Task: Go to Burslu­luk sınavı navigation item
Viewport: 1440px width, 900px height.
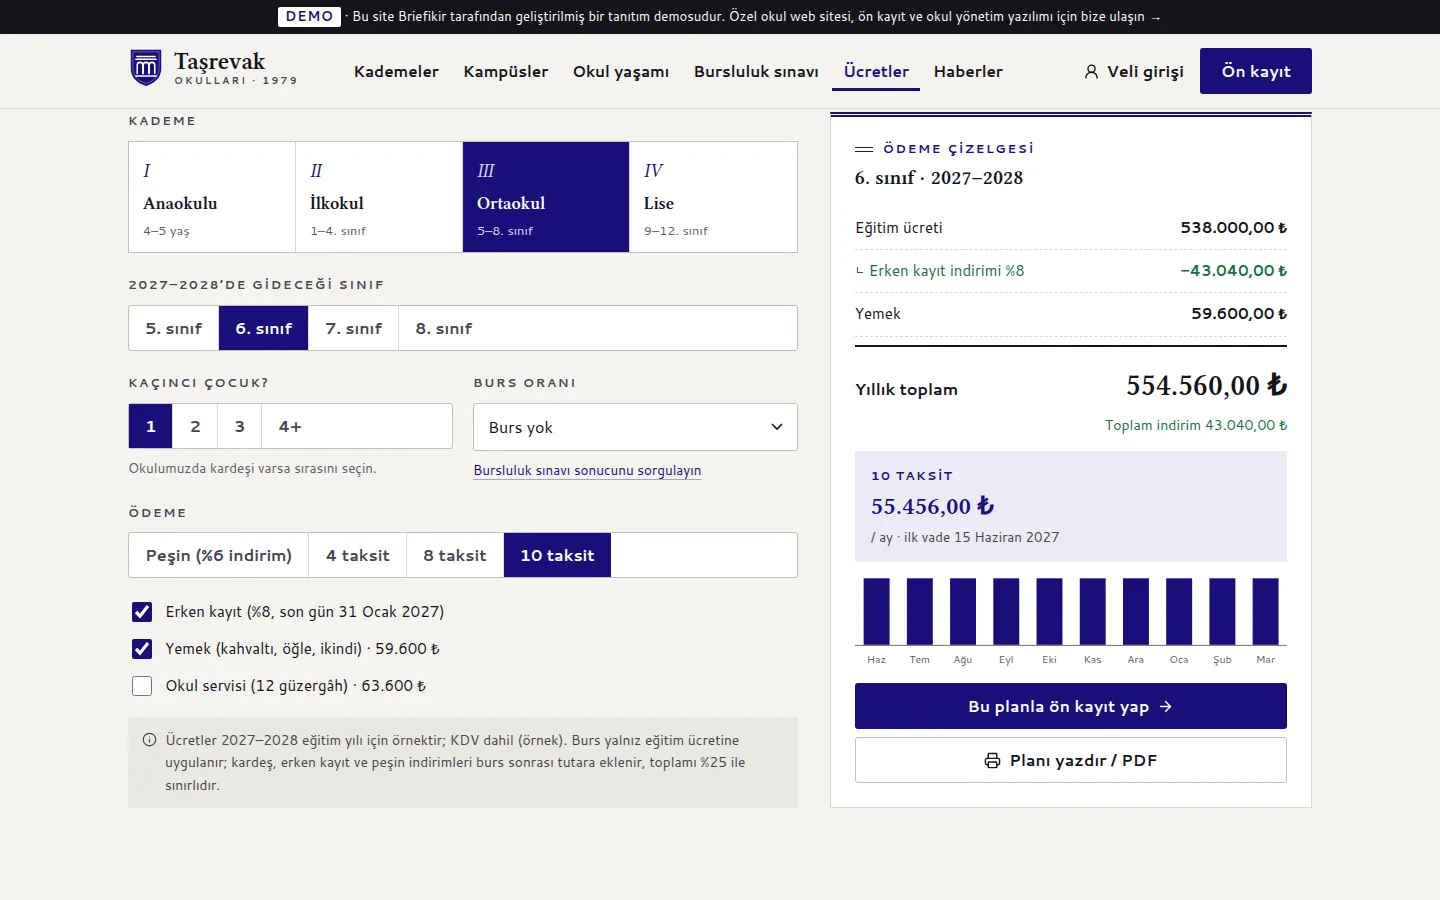Action: point(756,72)
